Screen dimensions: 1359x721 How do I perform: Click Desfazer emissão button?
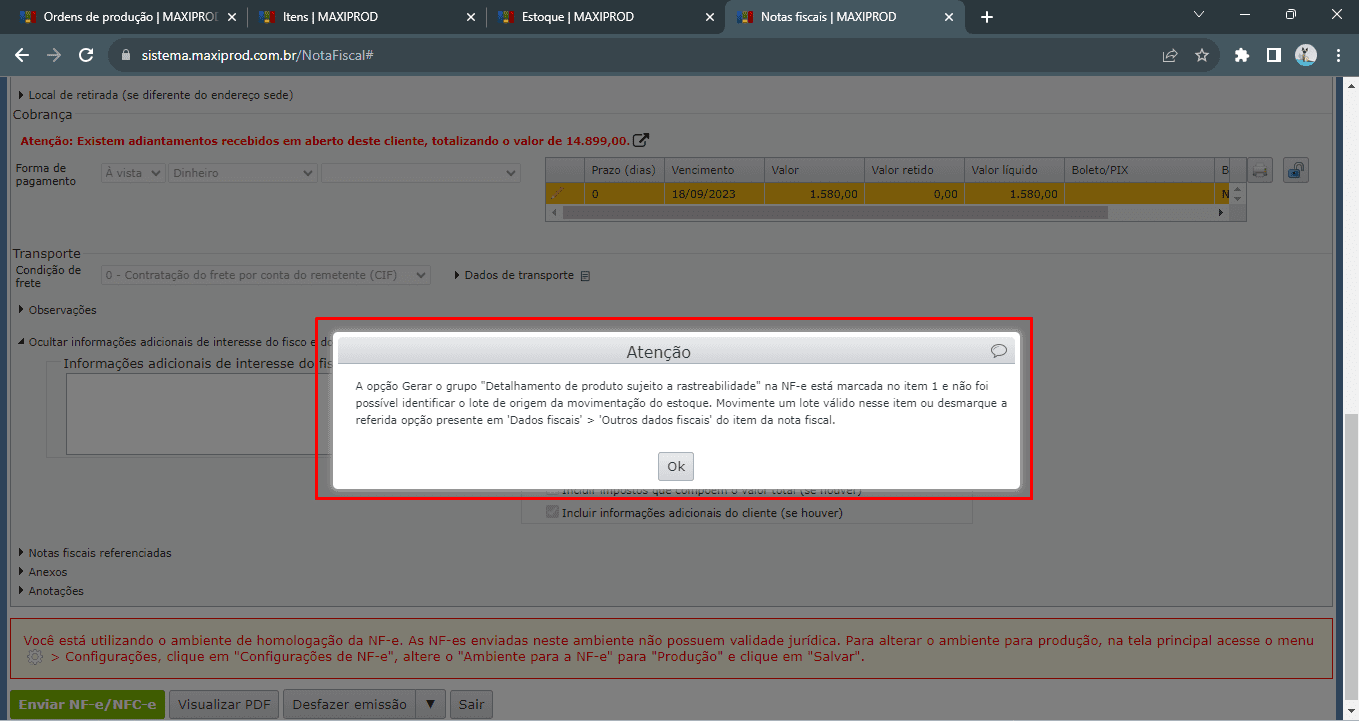(349, 704)
